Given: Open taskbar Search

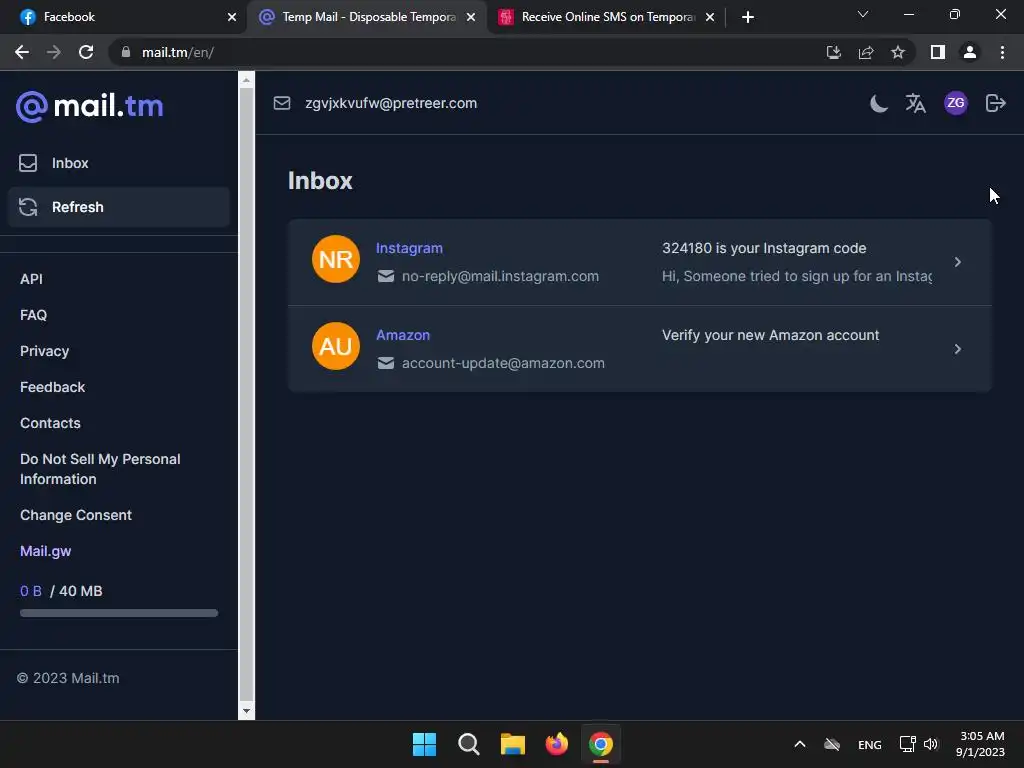Looking at the screenshot, I should pos(468,744).
